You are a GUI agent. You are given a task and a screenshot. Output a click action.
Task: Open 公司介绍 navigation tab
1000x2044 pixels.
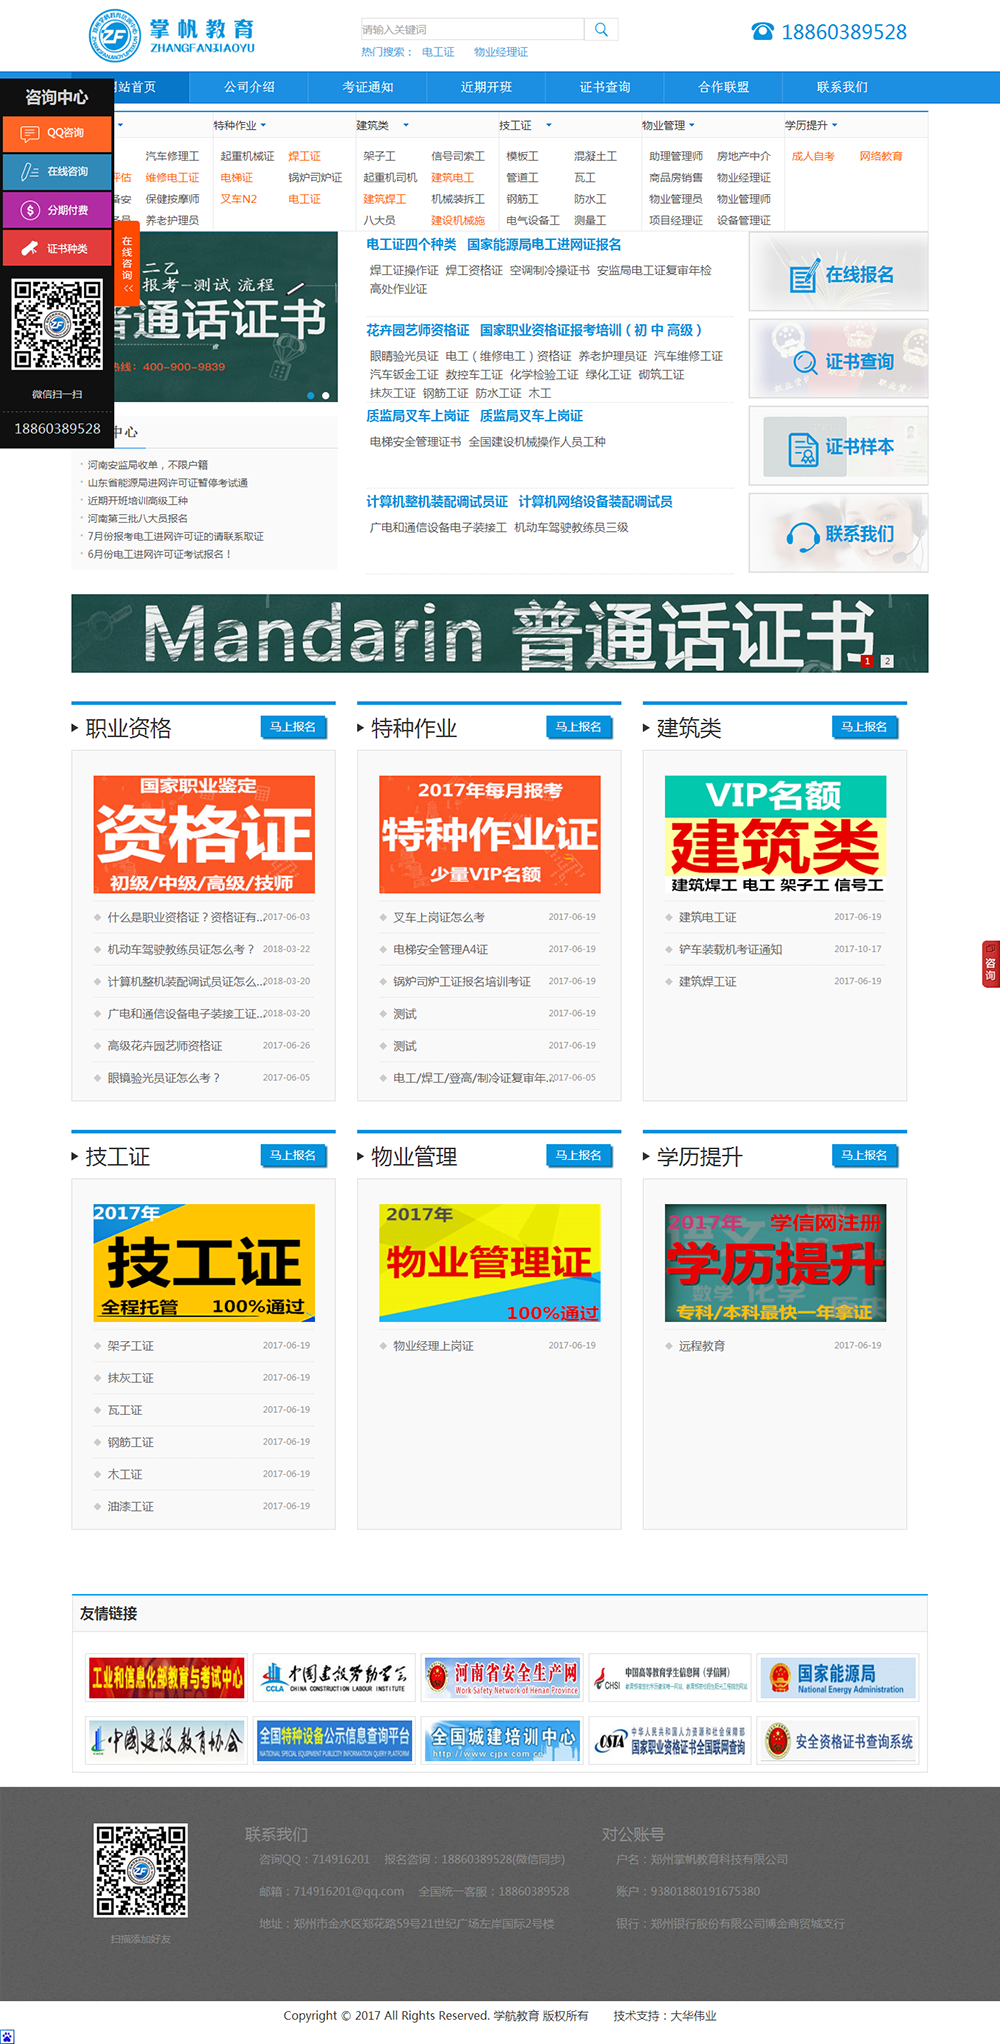[249, 88]
